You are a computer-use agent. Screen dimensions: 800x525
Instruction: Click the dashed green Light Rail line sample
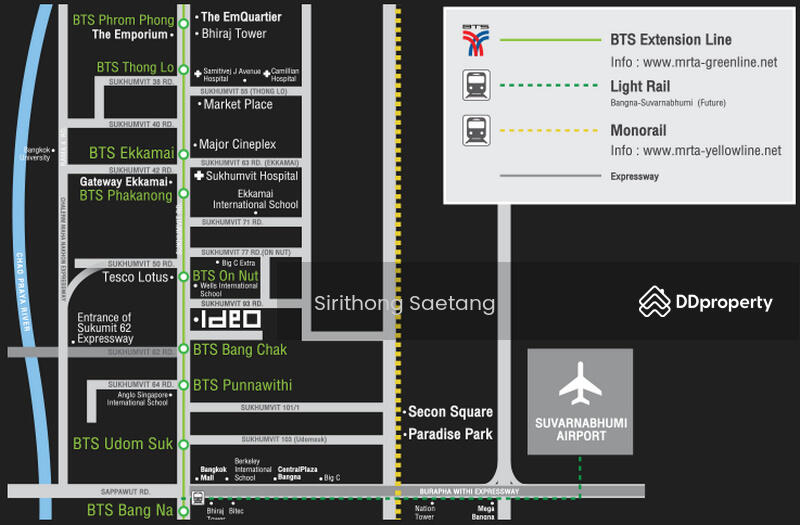click(x=549, y=85)
